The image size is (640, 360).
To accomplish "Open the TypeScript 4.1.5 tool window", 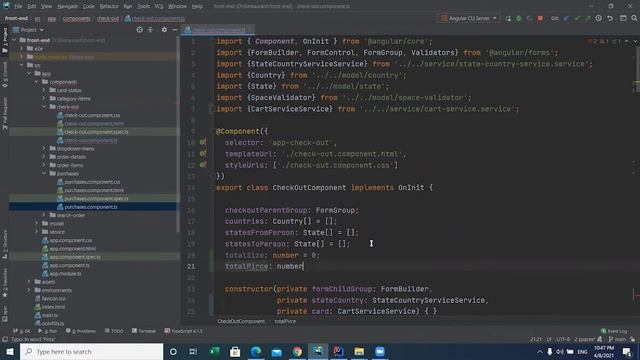I will 184,331.
